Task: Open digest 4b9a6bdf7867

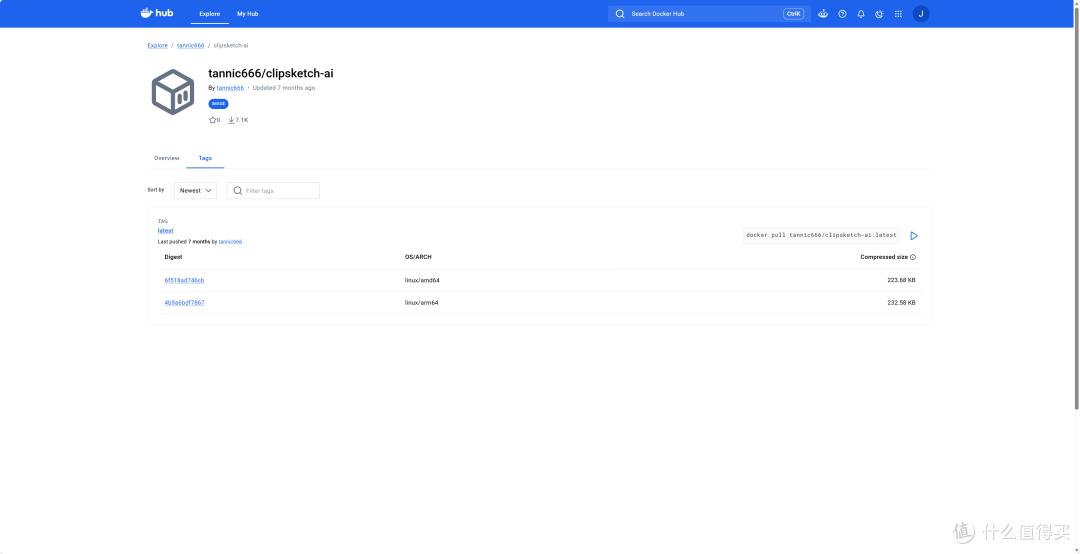Action: (x=184, y=302)
